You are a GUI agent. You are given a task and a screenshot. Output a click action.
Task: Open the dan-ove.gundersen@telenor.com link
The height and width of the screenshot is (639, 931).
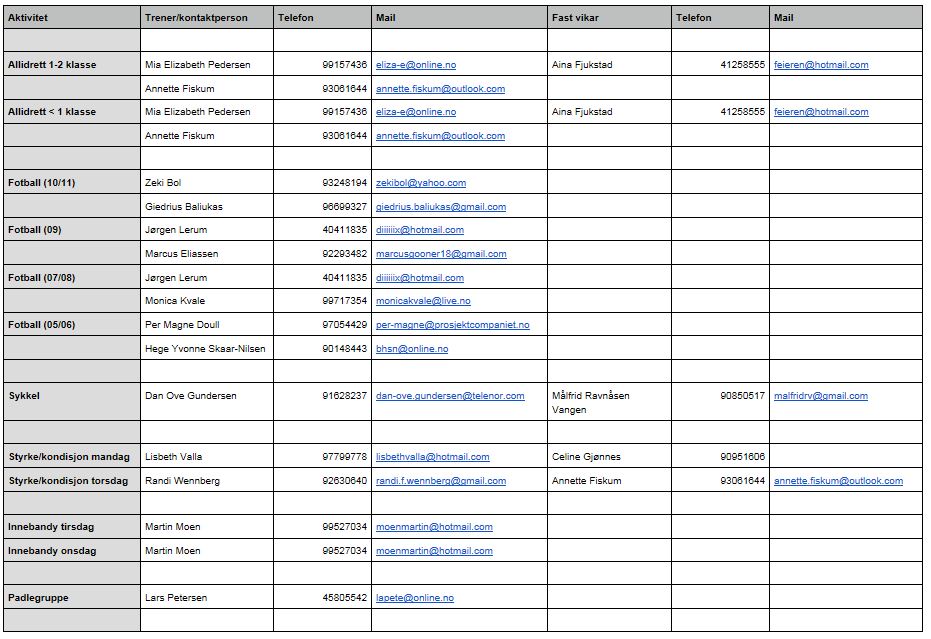point(450,396)
